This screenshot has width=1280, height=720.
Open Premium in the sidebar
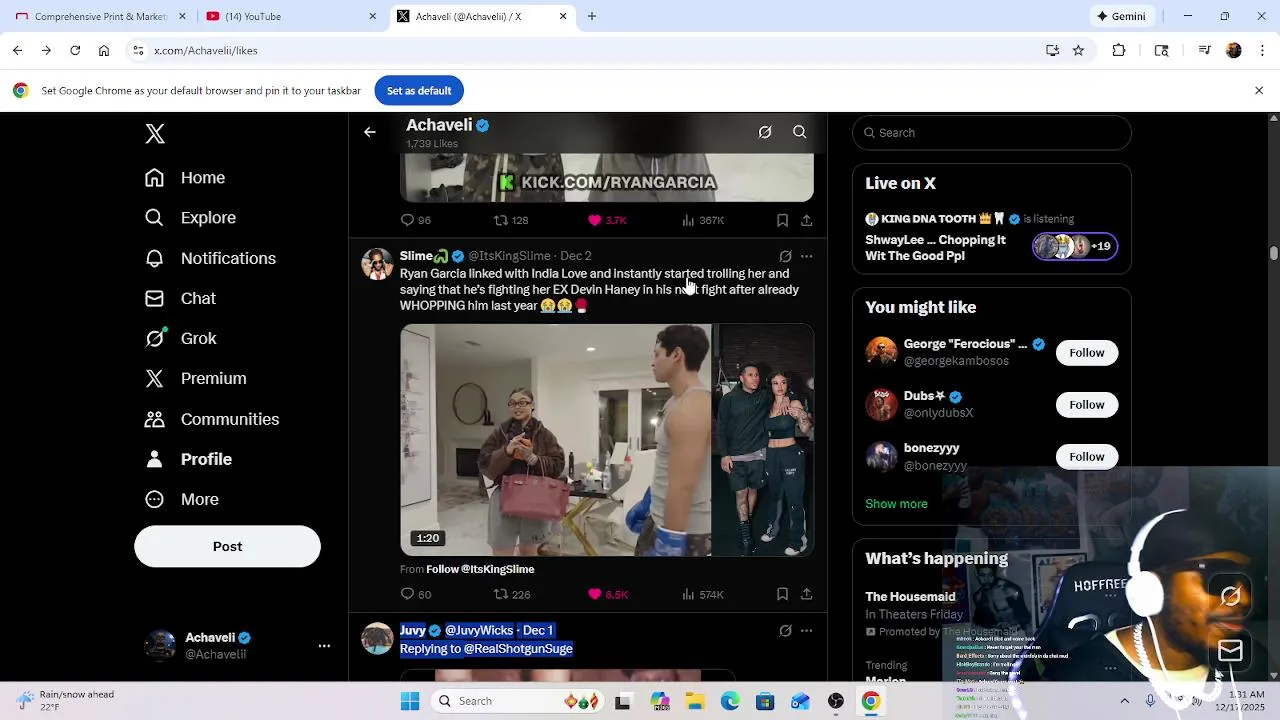pos(195,378)
